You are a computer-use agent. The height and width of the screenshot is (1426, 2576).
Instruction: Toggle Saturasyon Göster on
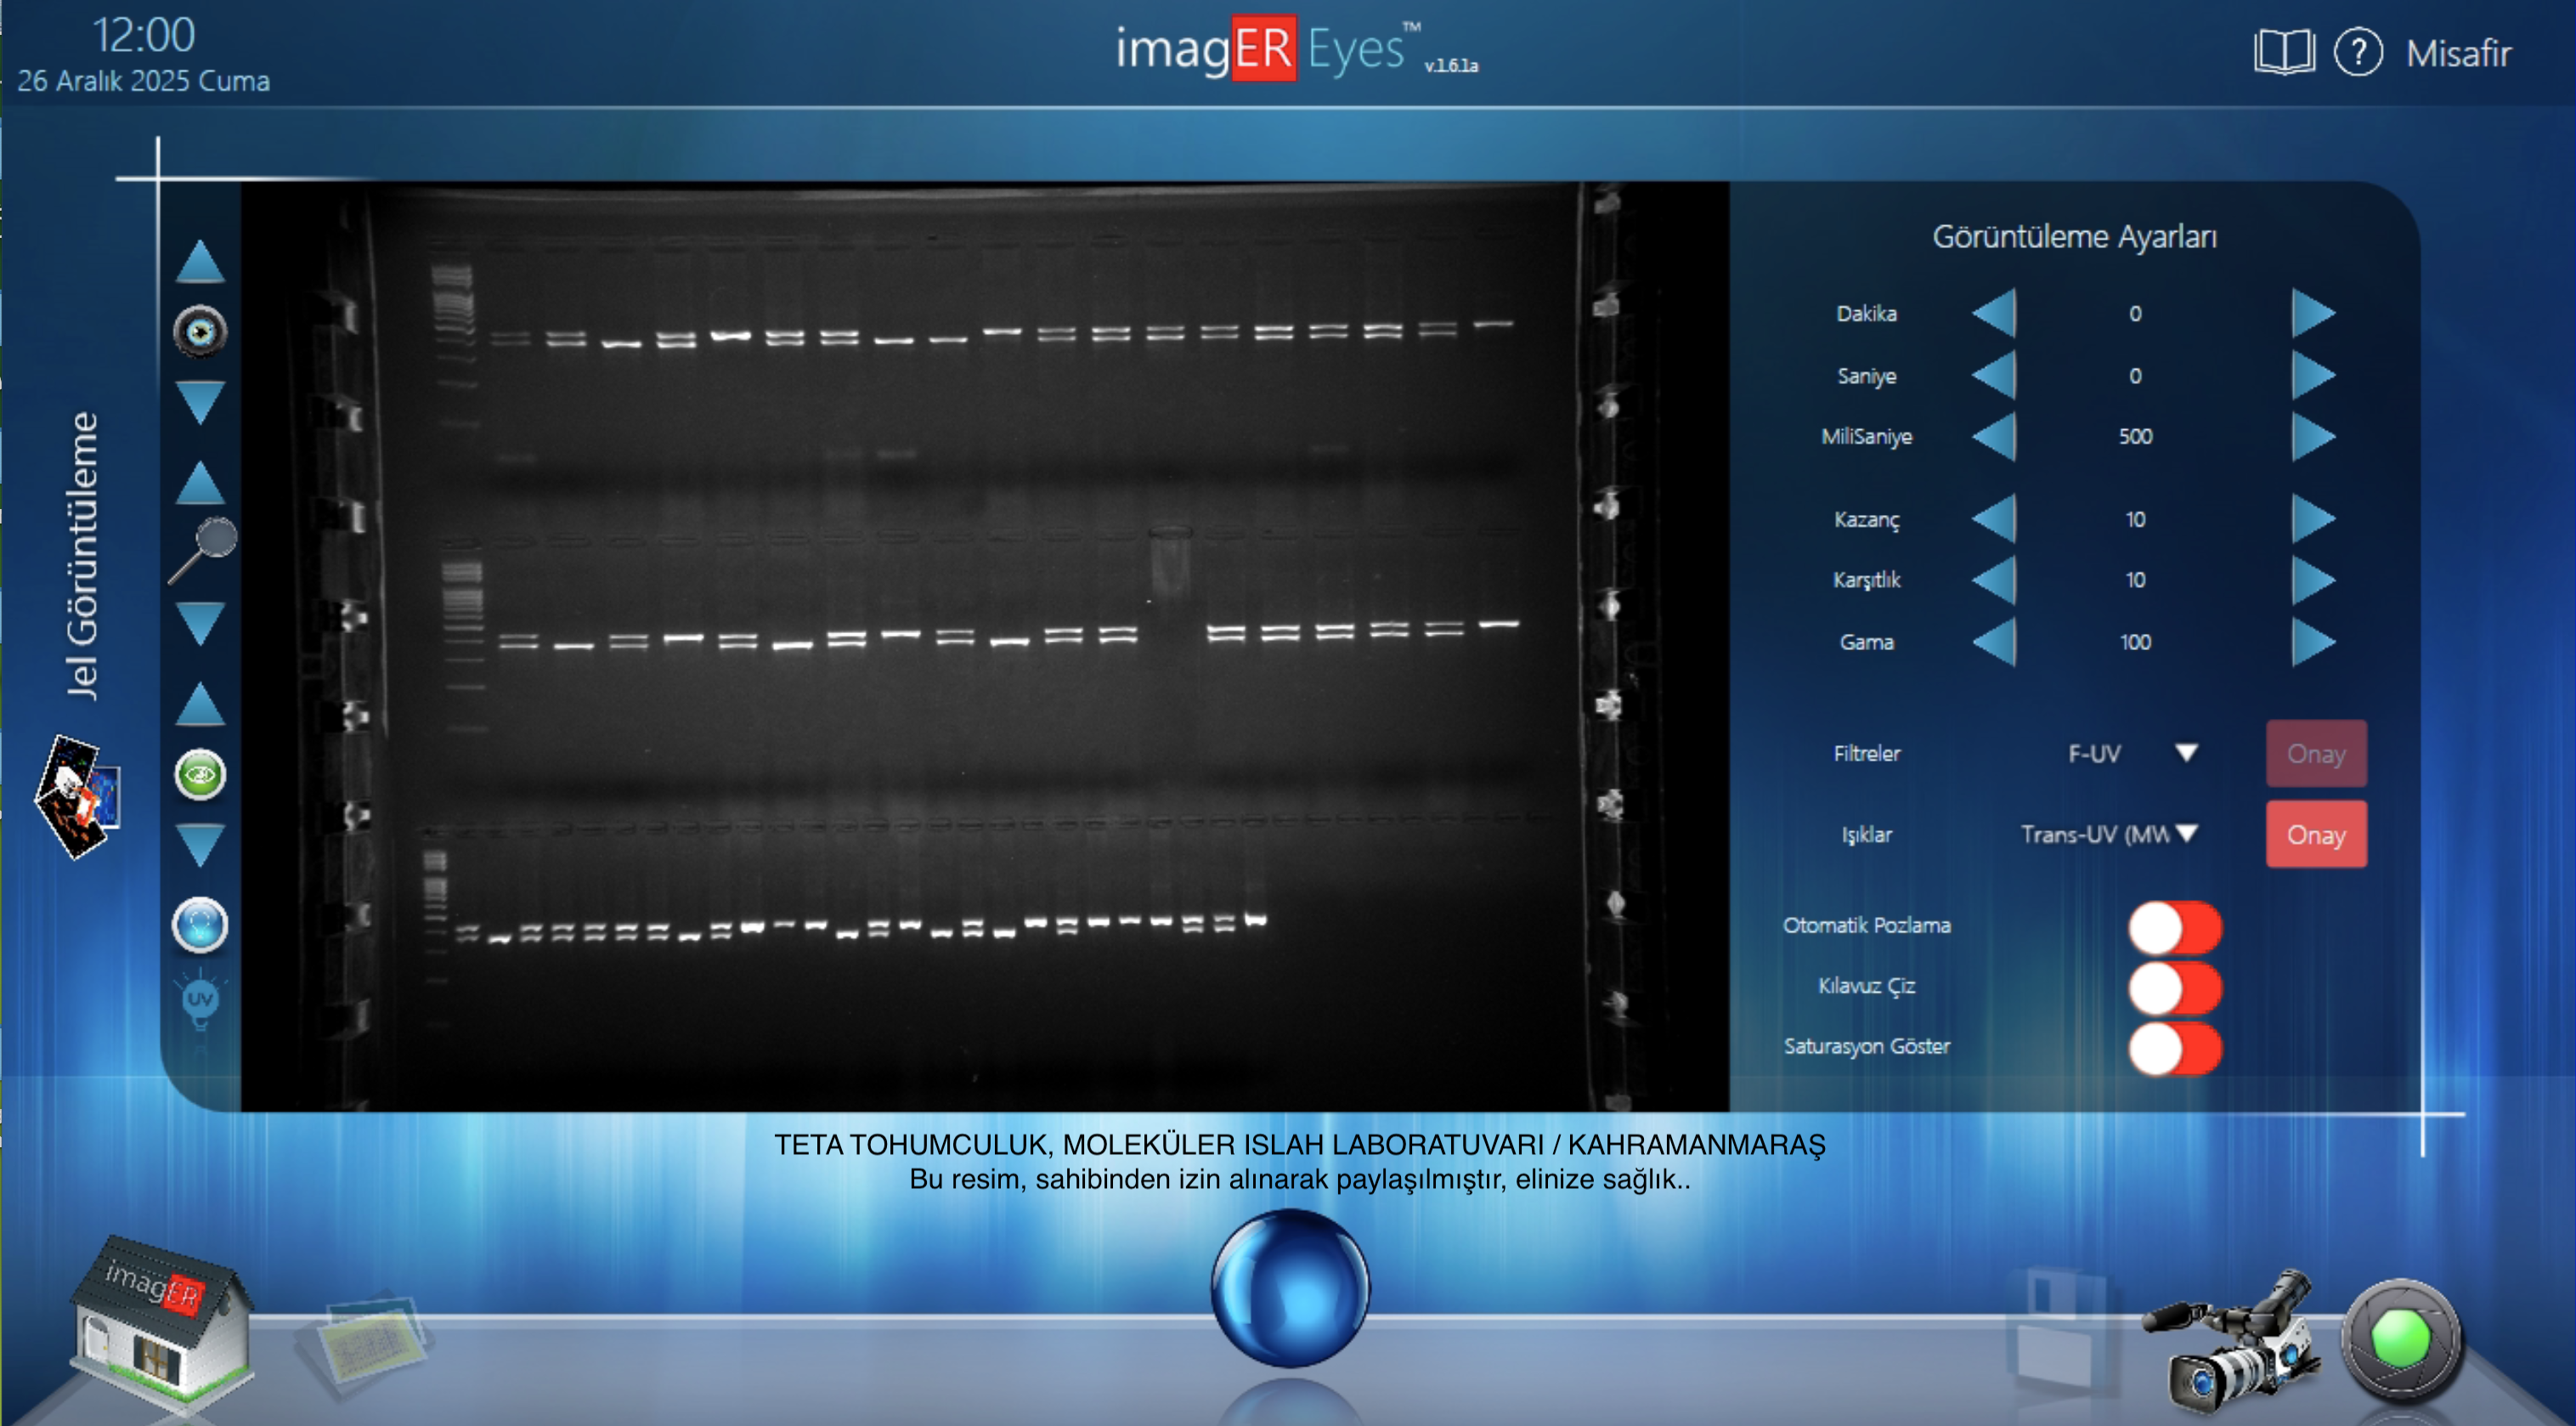[x=2173, y=1046]
